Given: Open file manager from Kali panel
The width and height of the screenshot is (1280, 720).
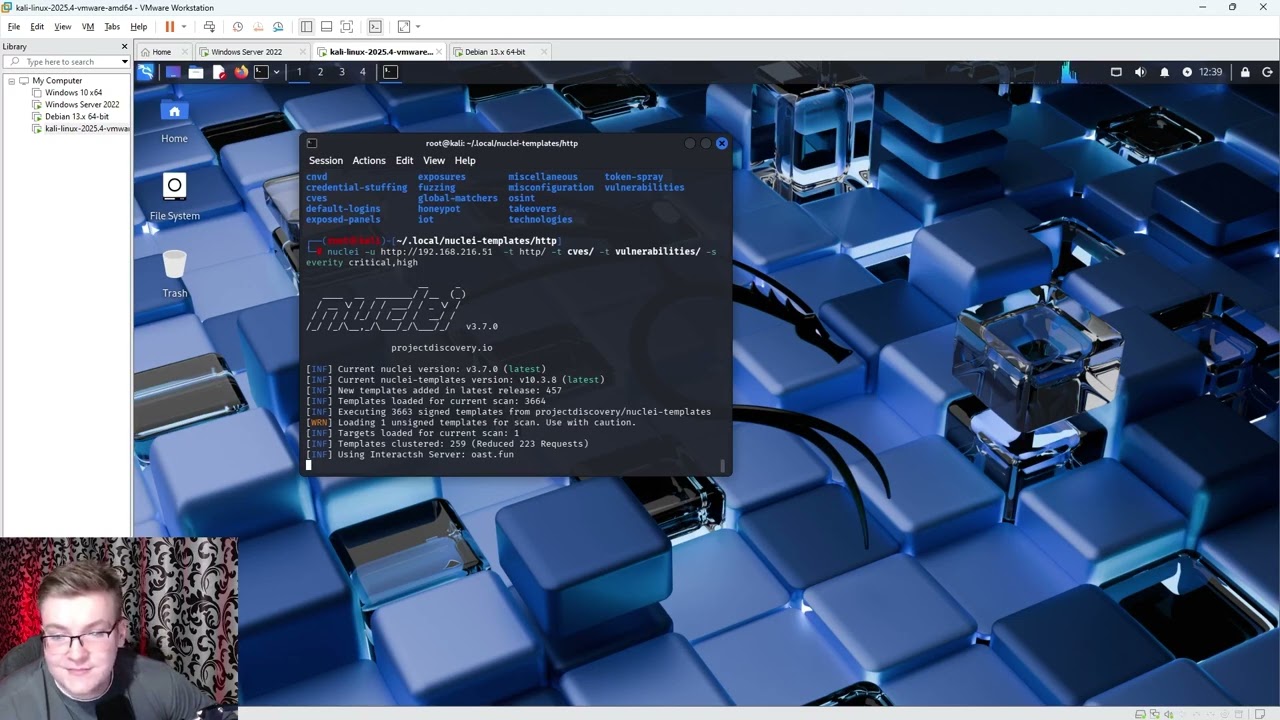Looking at the screenshot, I should [196, 72].
